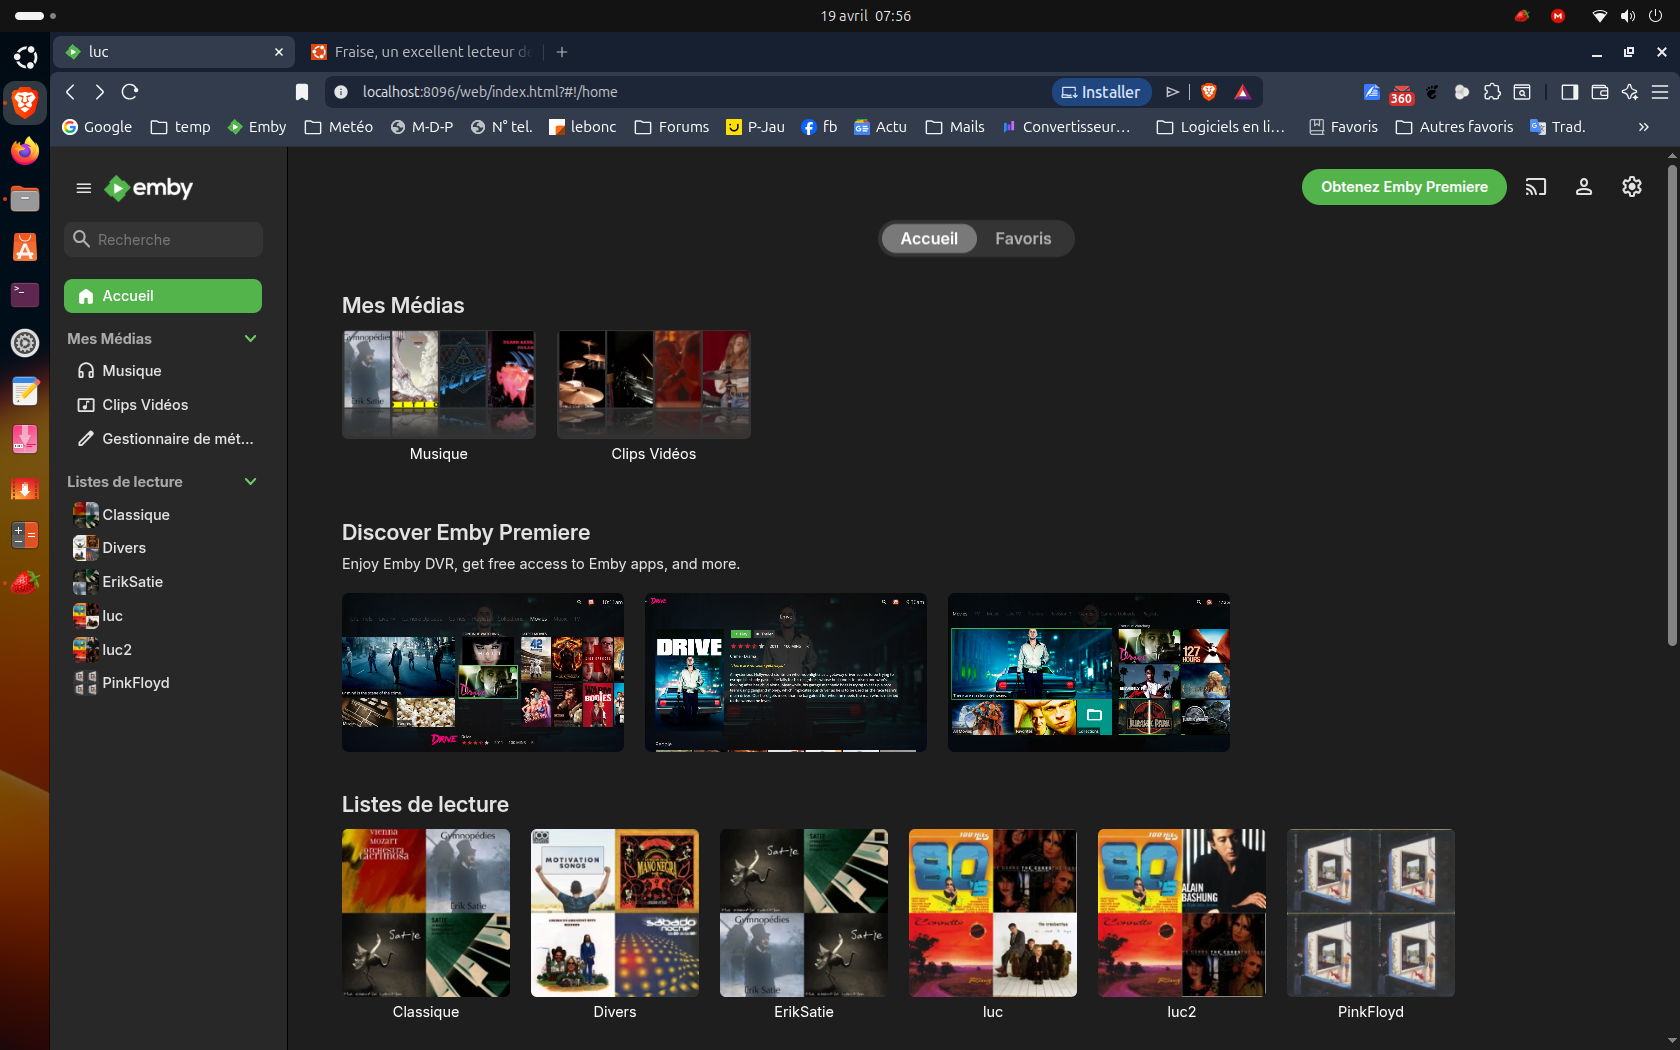Select the Accueil tab
This screenshot has height=1050, width=1680.
(928, 239)
